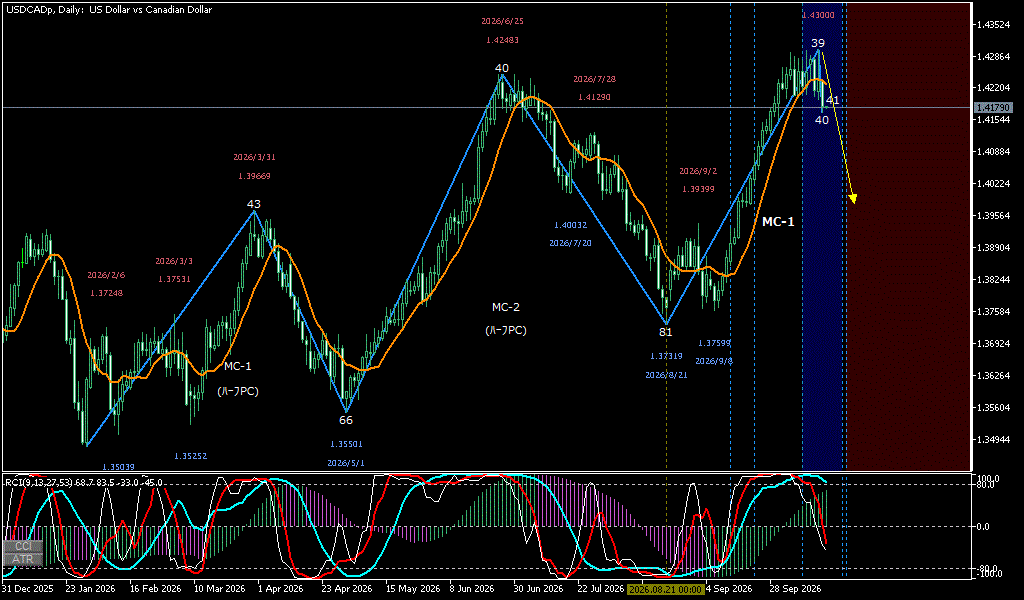Select the 1.39399 price label
The image size is (1024, 600).
[x=698, y=189]
